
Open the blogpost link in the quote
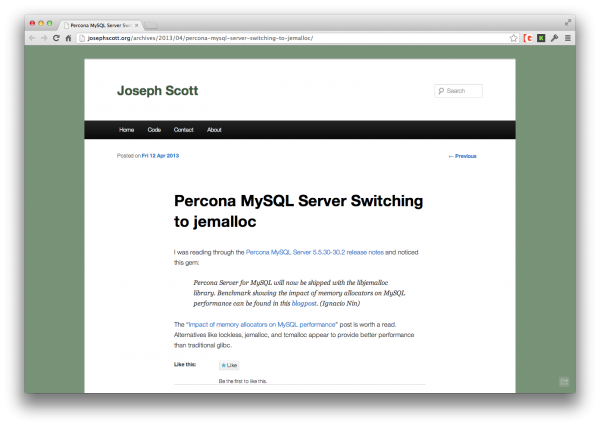click(x=304, y=303)
